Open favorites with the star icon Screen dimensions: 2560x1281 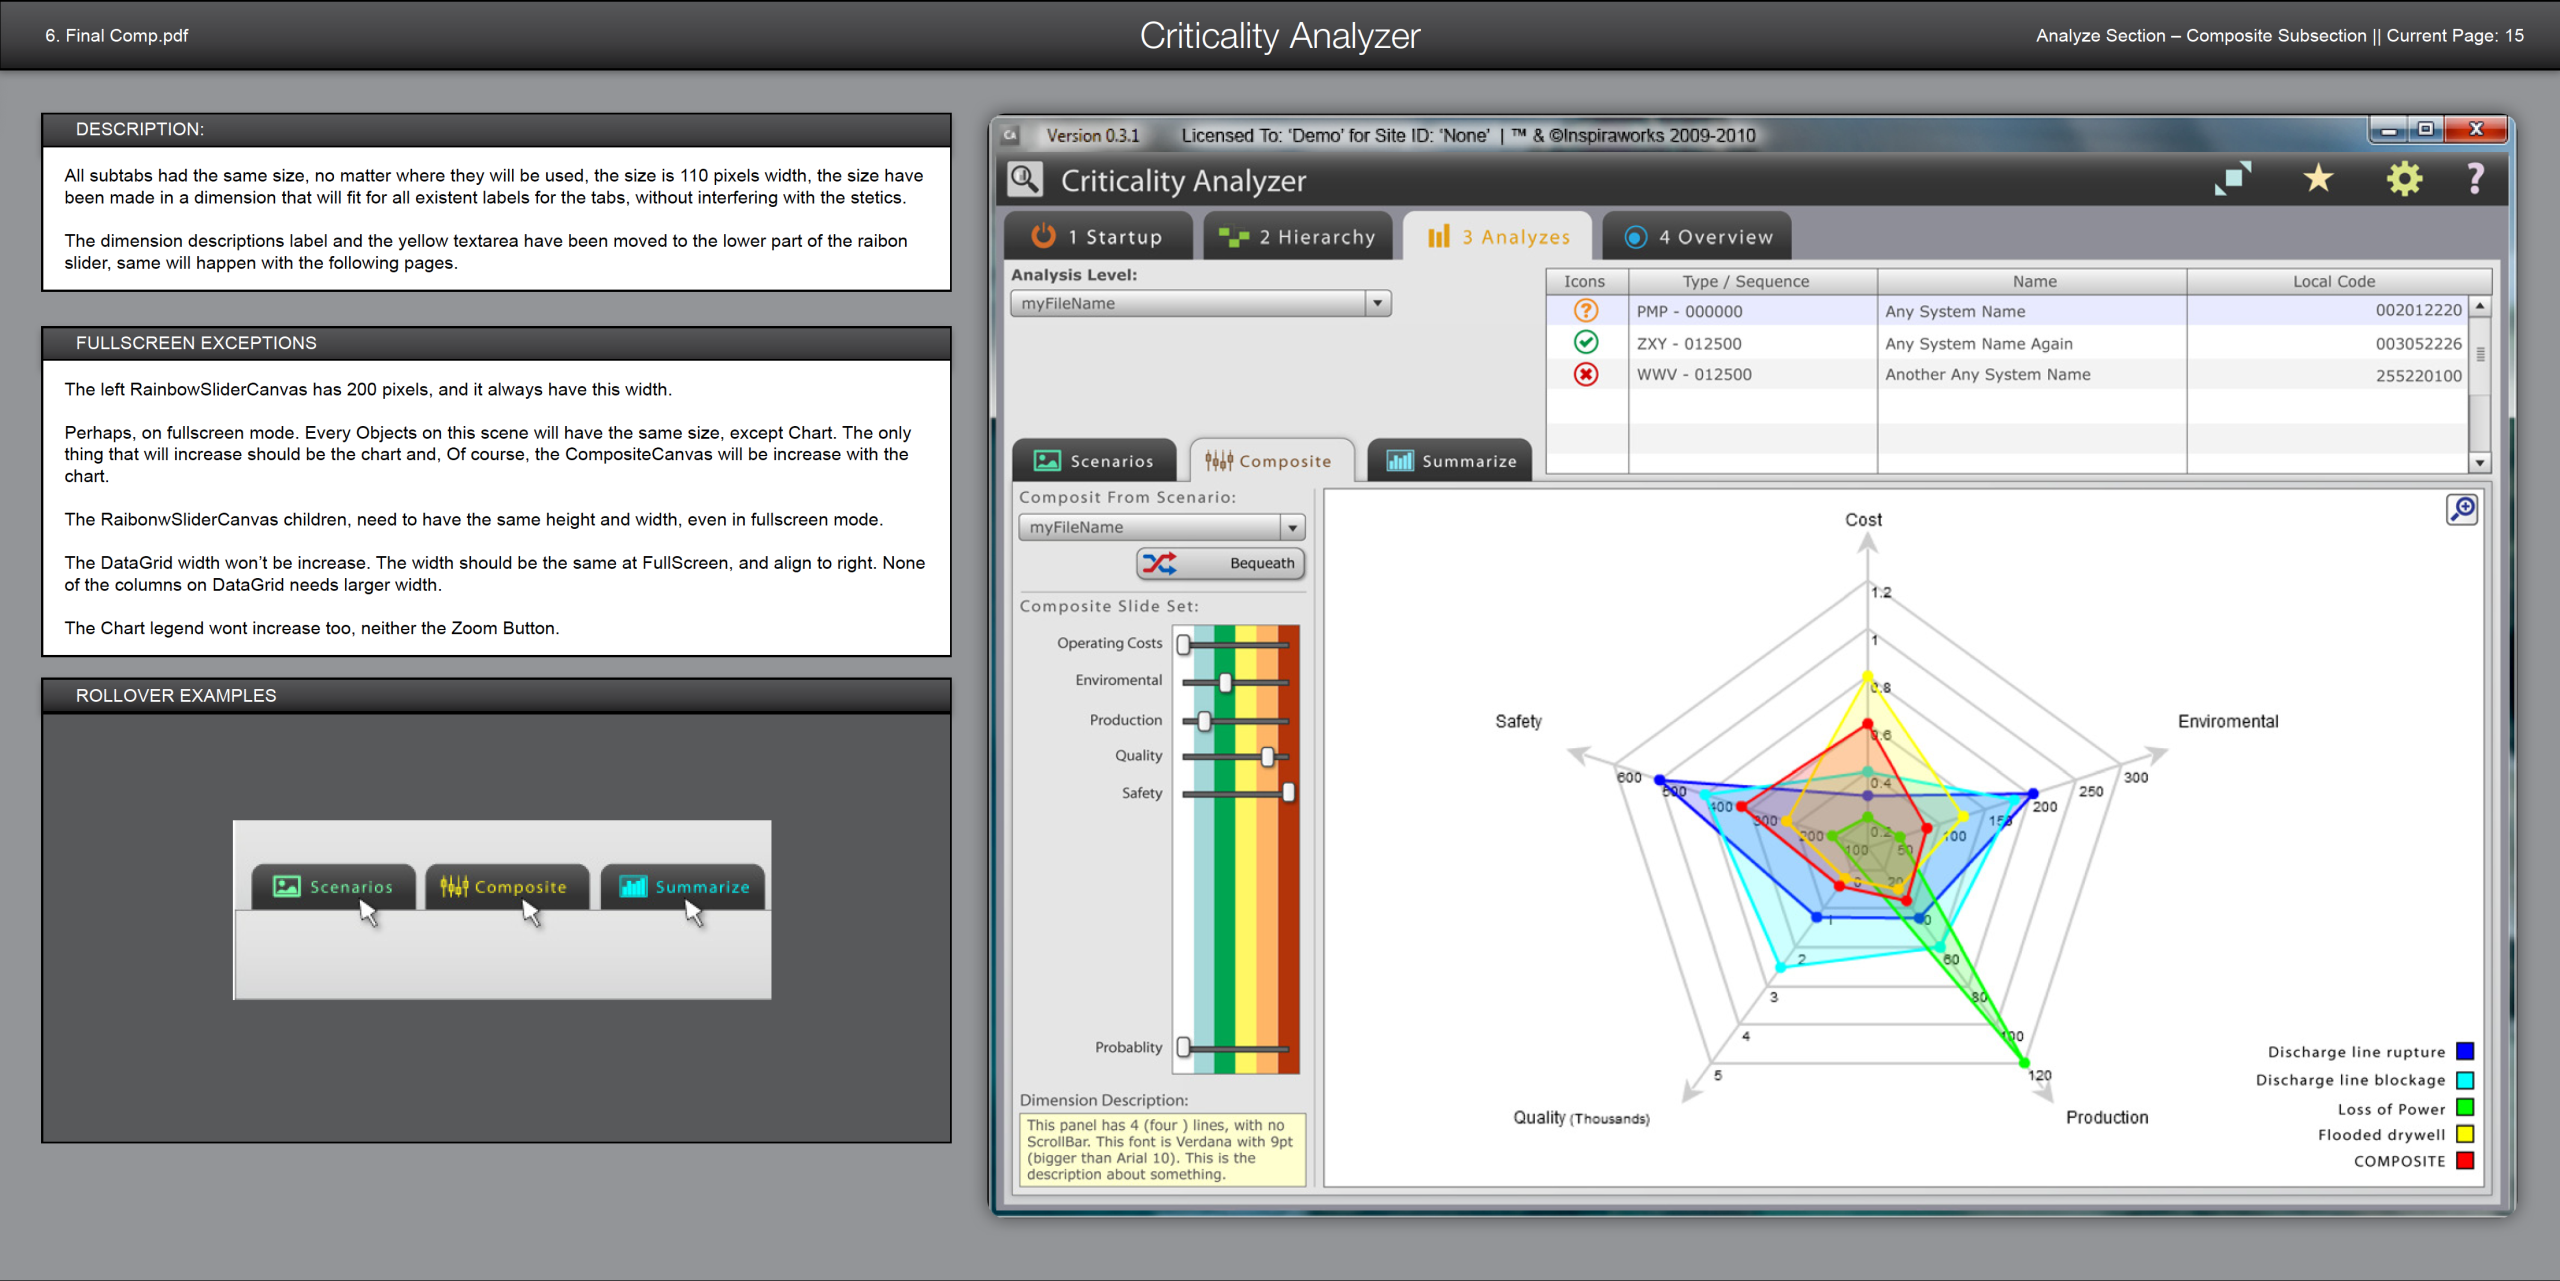click(2318, 179)
